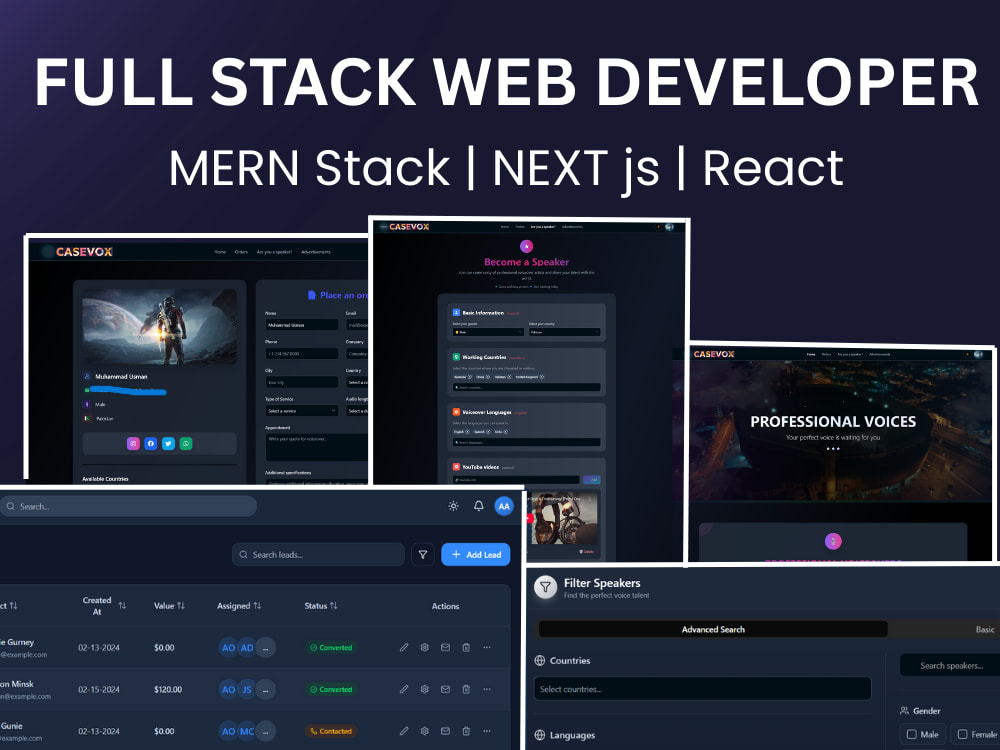This screenshot has height=750, width=1000.
Task: Open Orders in the CASEVOX profile page navbar
Action: 241,252
